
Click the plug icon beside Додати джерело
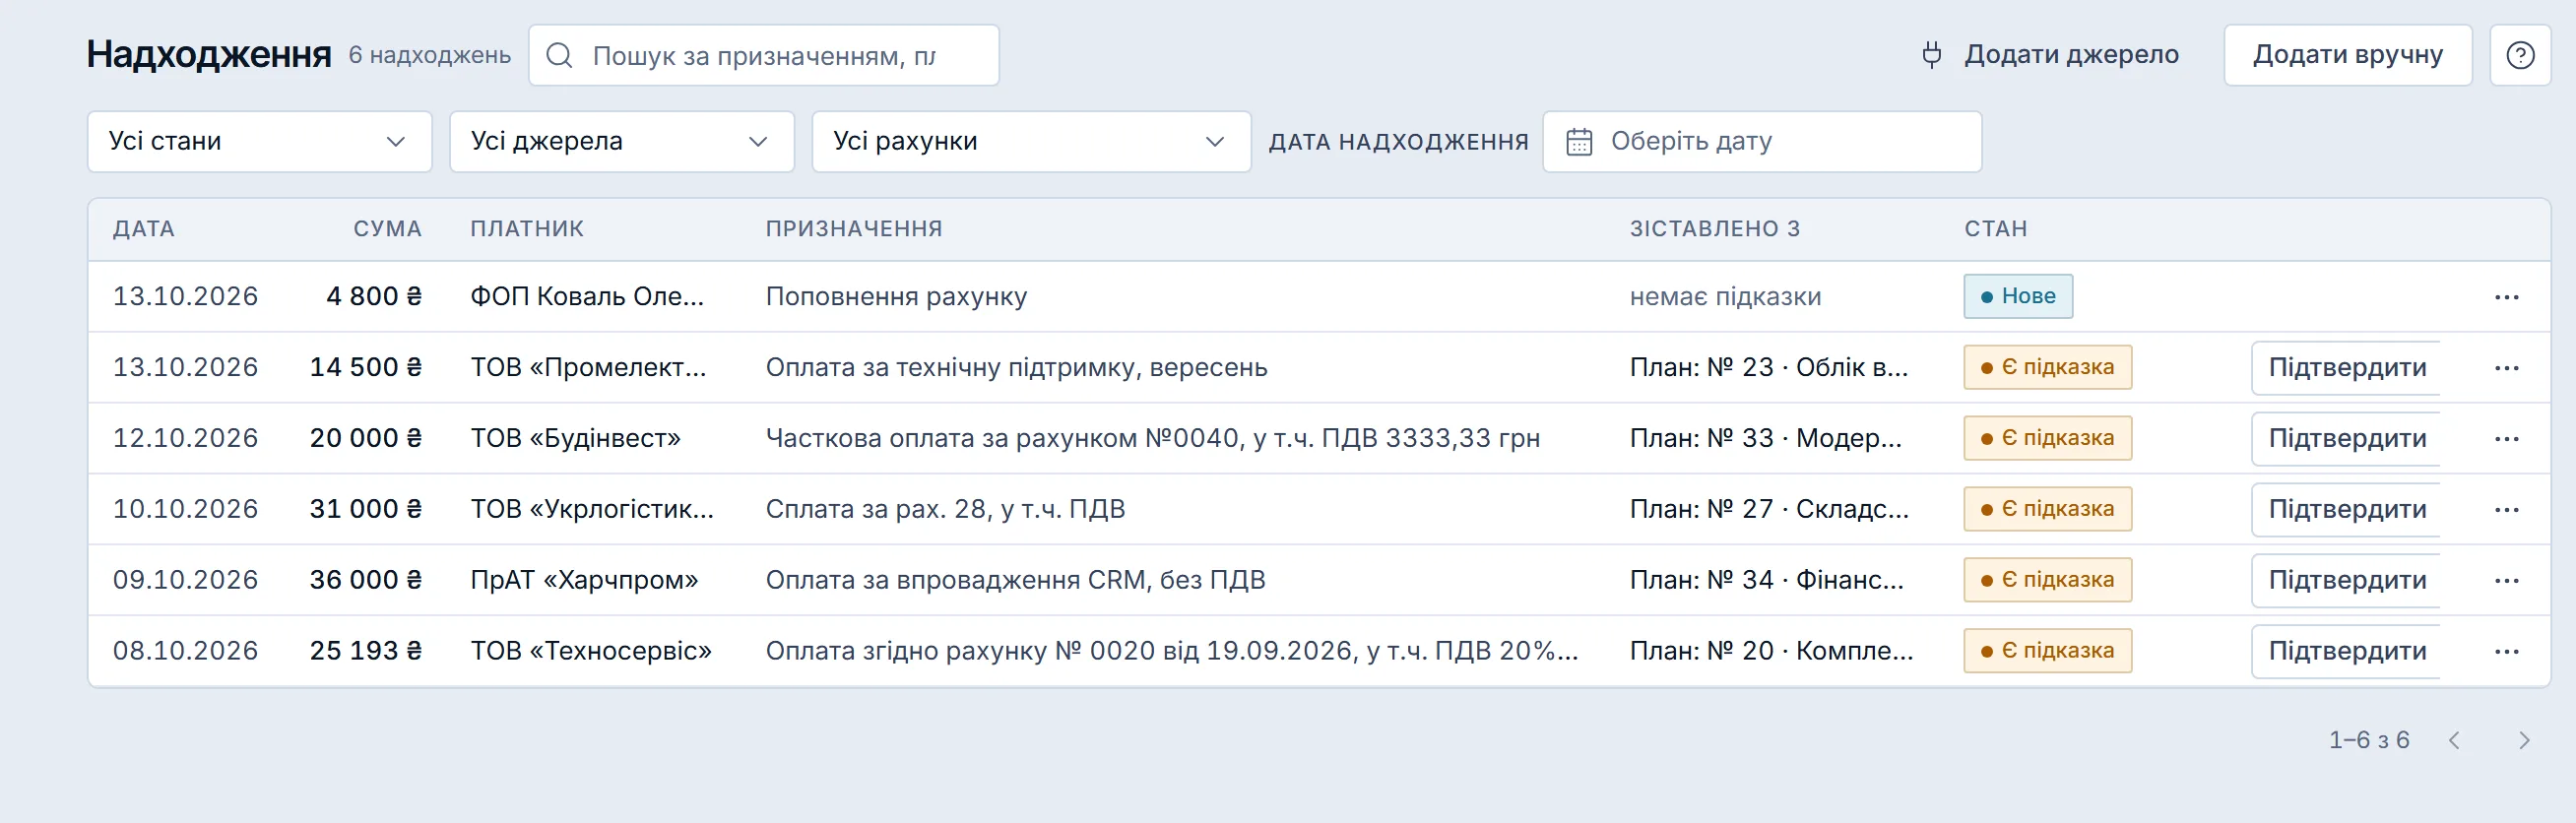pyautogui.click(x=1932, y=55)
